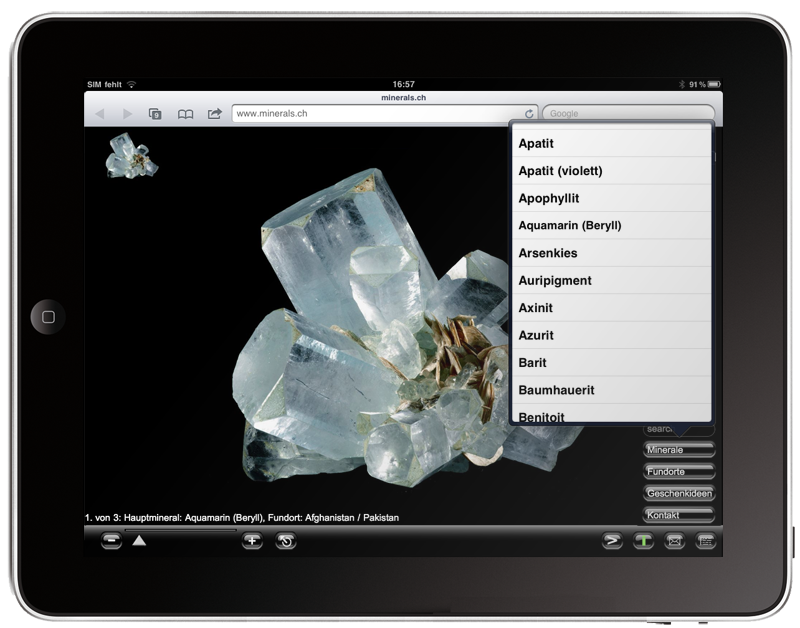The image size is (800, 628).
Task: Open the Minerale button
Action: point(679,449)
